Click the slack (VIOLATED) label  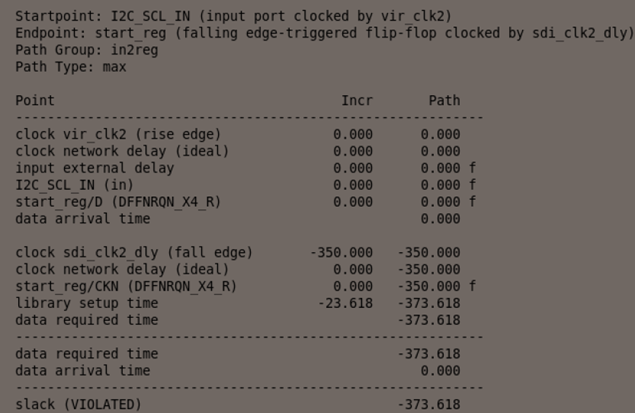[x=79, y=404]
